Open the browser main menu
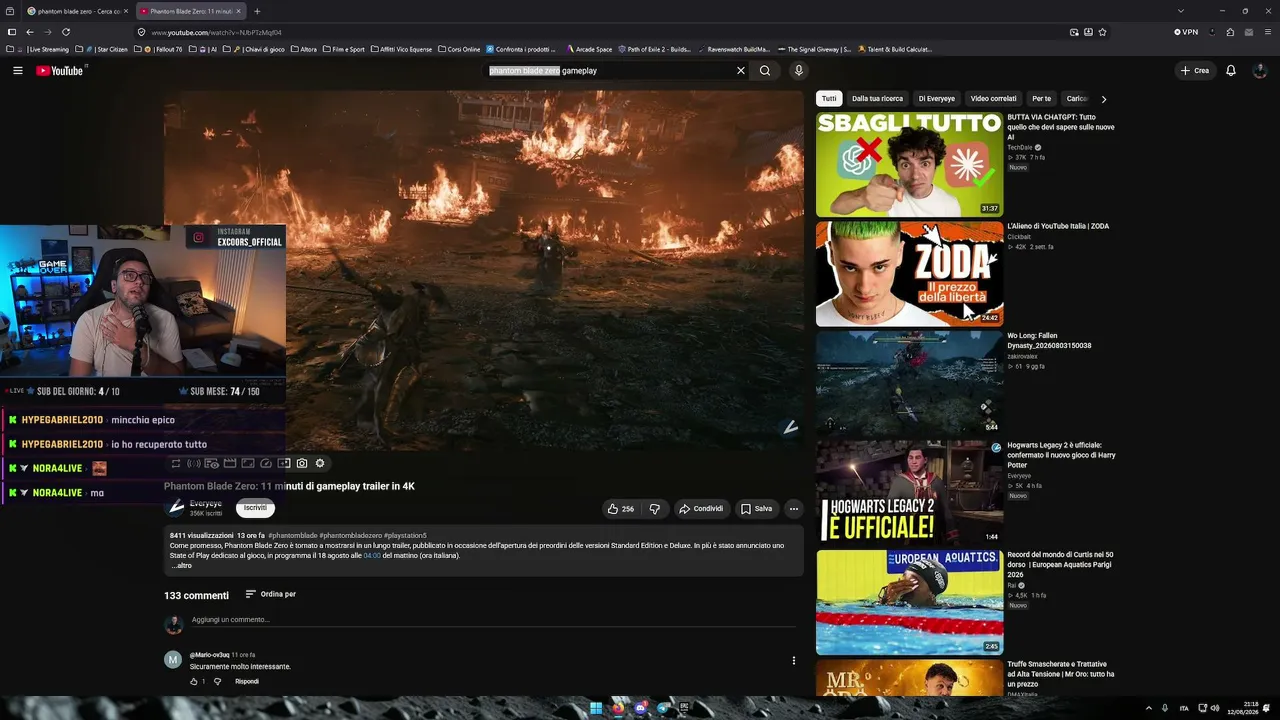Viewport: 1280px width, 720px height. (x=1267, y=32)
